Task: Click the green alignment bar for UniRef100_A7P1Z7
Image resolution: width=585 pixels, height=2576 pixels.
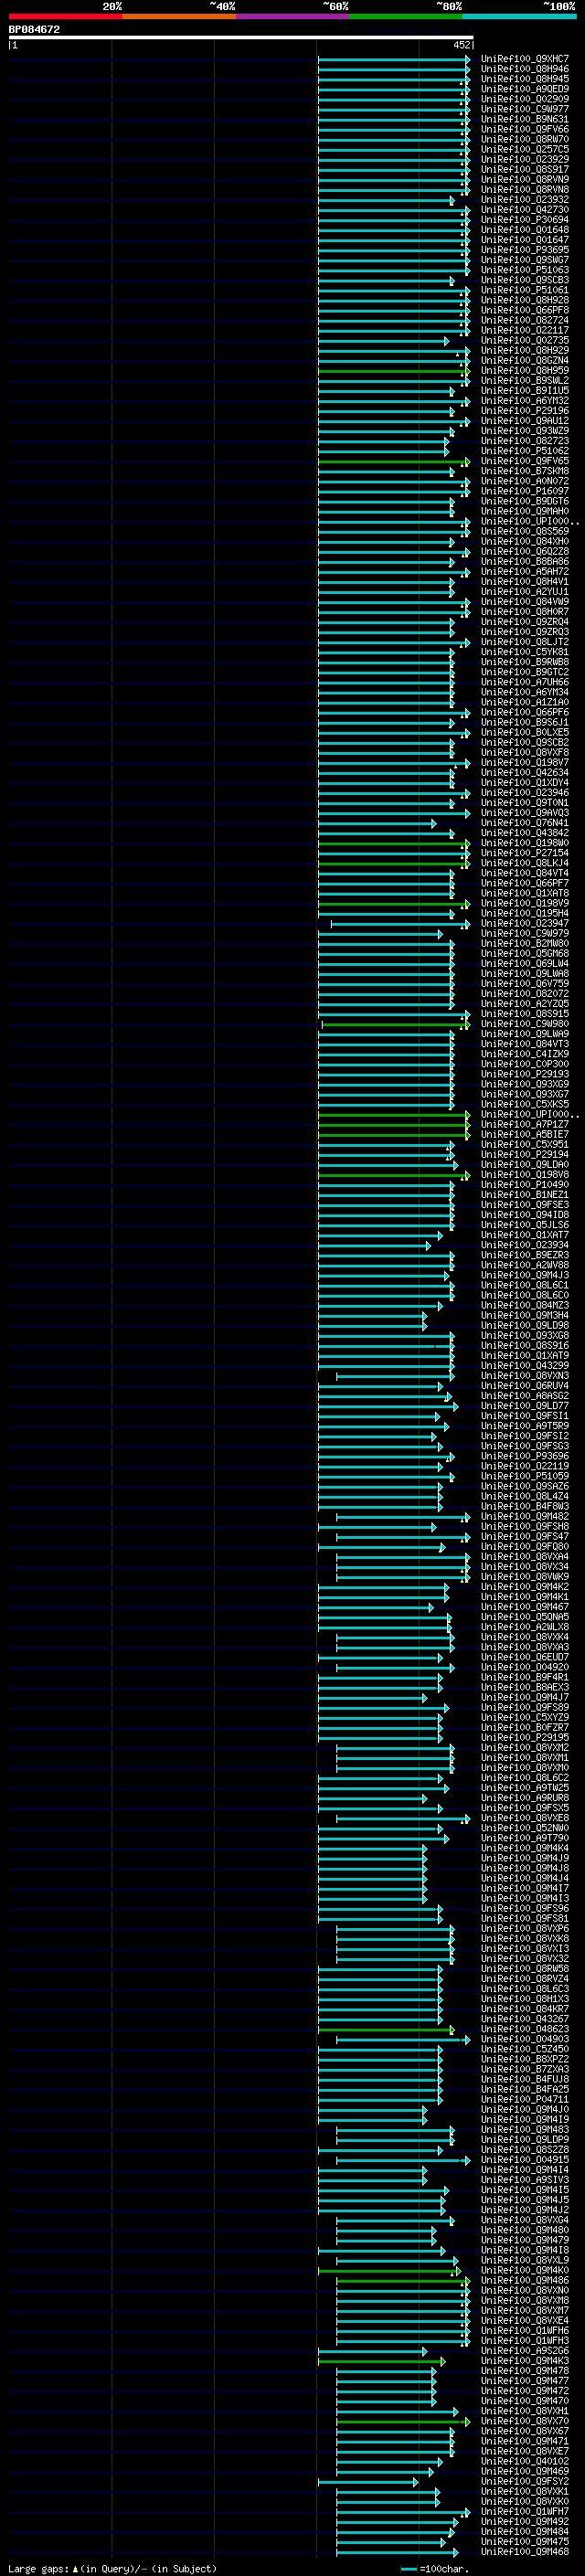Action: (393, 1125)
